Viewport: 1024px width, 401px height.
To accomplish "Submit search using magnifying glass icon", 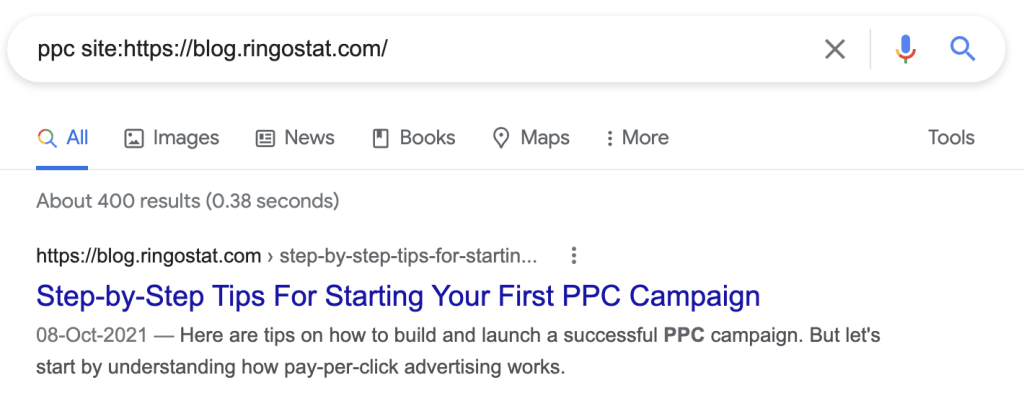I will [962, 49].
